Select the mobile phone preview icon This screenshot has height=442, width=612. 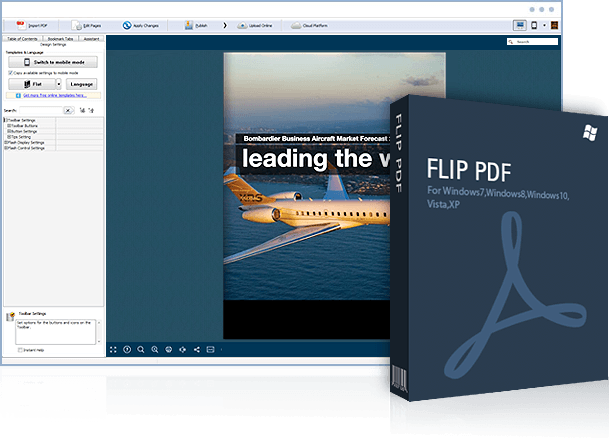click(534, 25)
